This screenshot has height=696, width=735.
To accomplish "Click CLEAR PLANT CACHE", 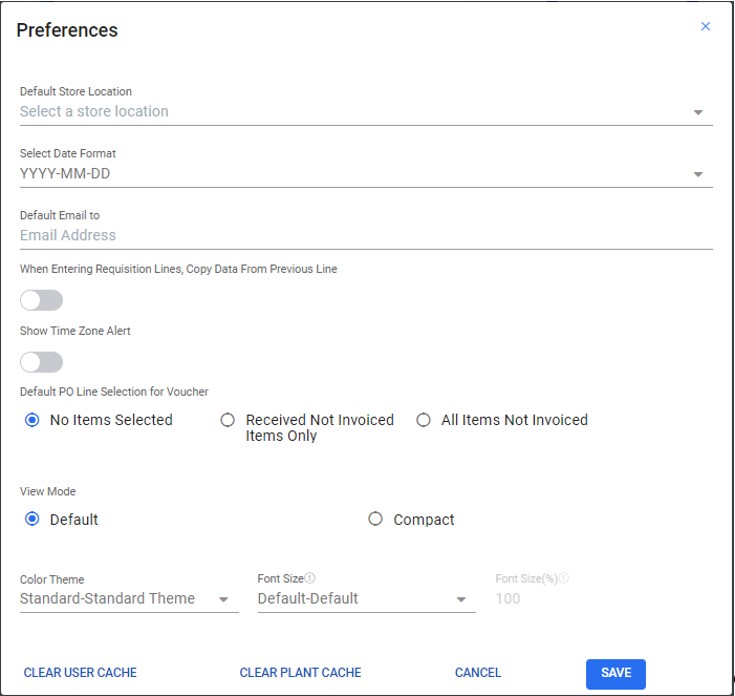I will click(300, 673).
